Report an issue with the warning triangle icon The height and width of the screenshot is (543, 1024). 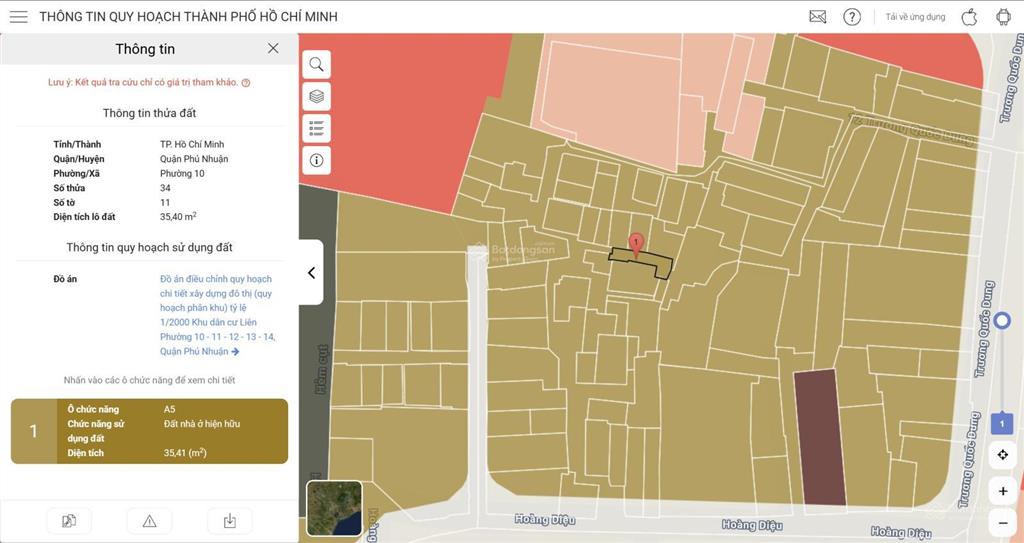150,521
